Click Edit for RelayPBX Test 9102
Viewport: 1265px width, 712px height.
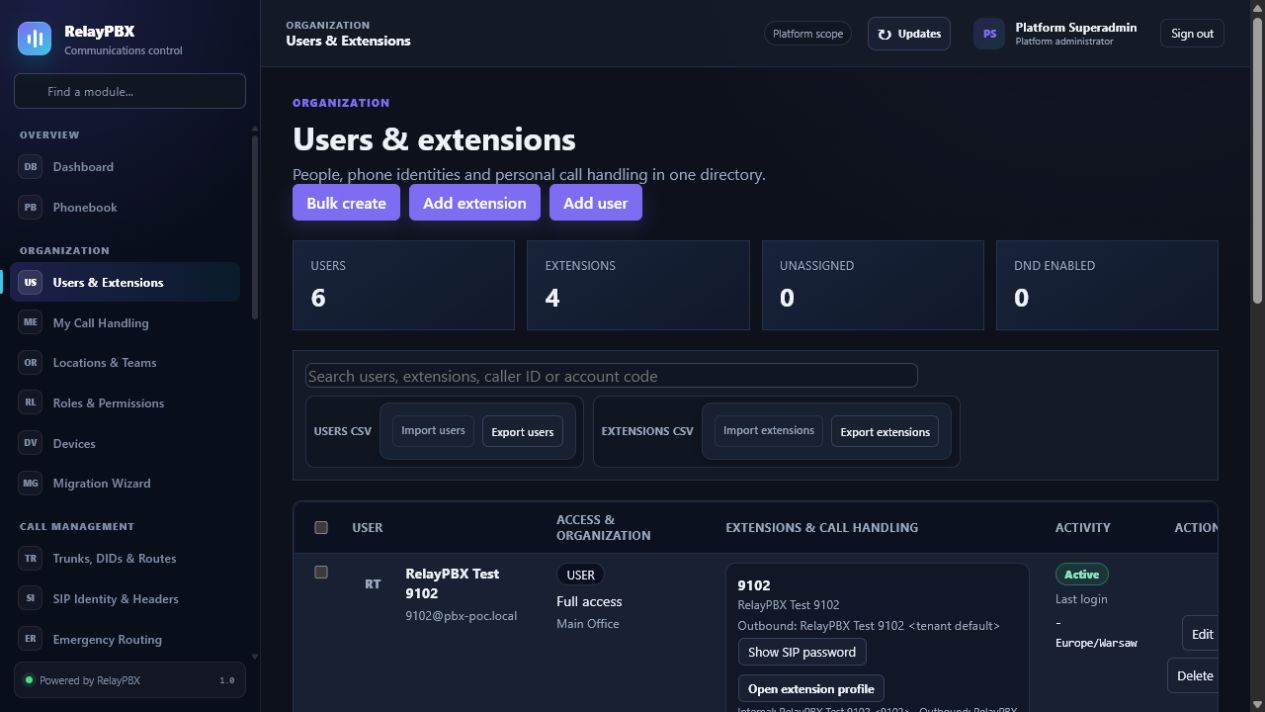tap(1201, 634)
